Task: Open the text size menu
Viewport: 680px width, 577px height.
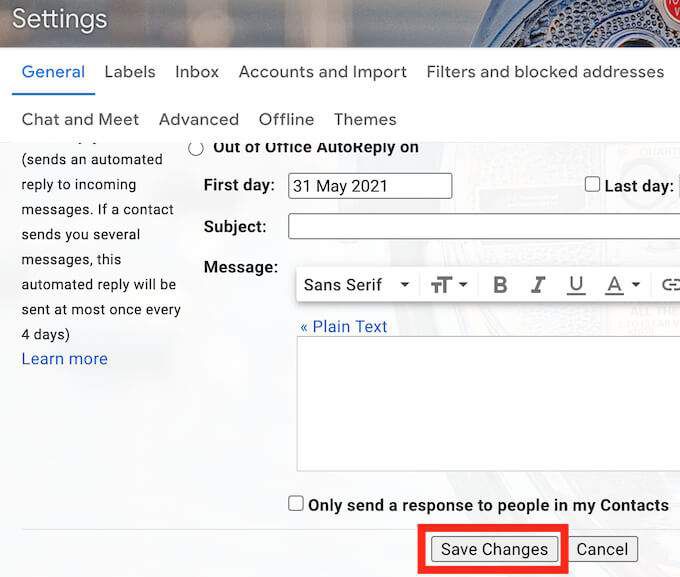Action: click(x=441, y=285)
